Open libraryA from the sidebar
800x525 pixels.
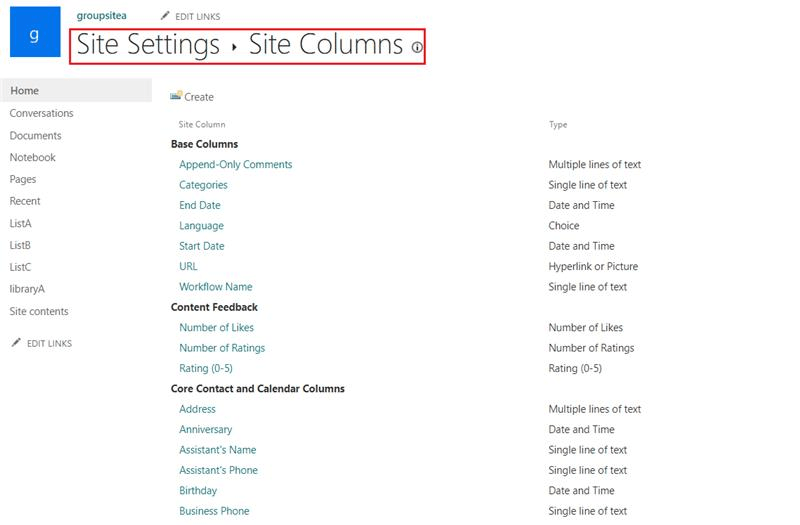click(27, 289)
